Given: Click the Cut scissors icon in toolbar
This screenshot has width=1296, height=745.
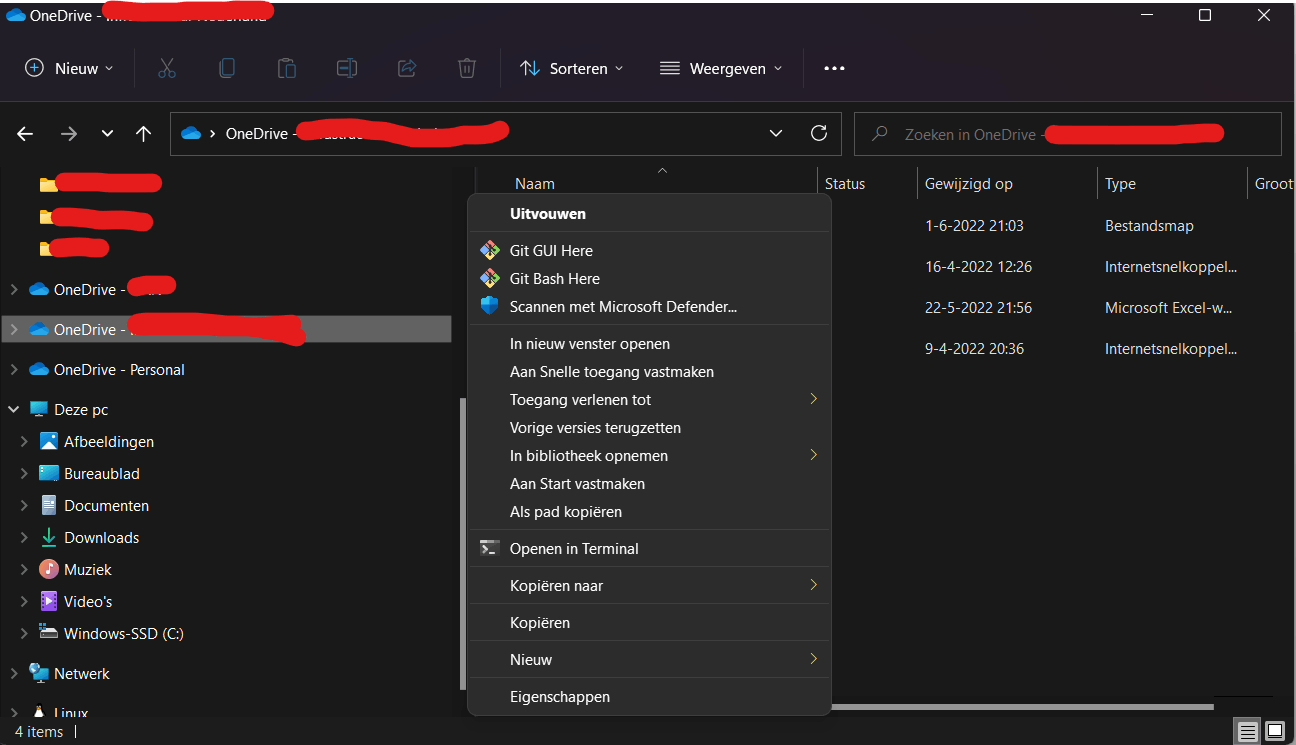Looking at the screenshot, I should click(x=167, y=68).
